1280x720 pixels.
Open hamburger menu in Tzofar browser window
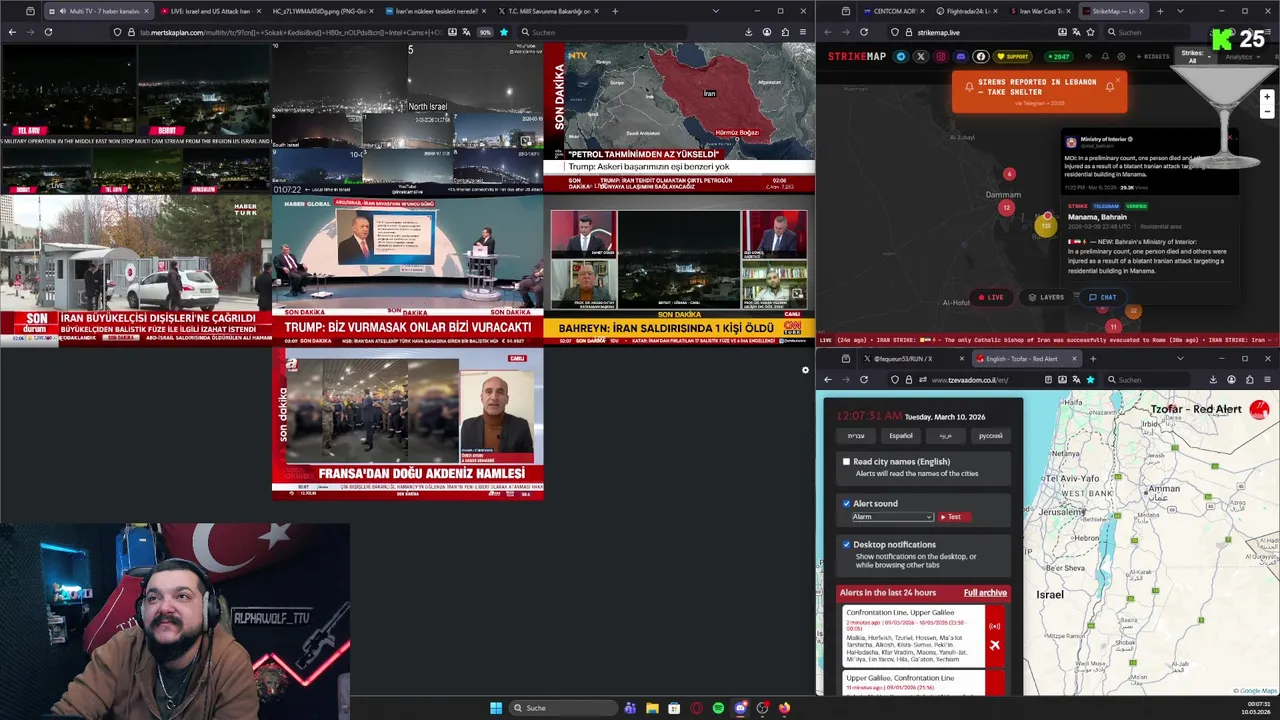(1267, 380)
